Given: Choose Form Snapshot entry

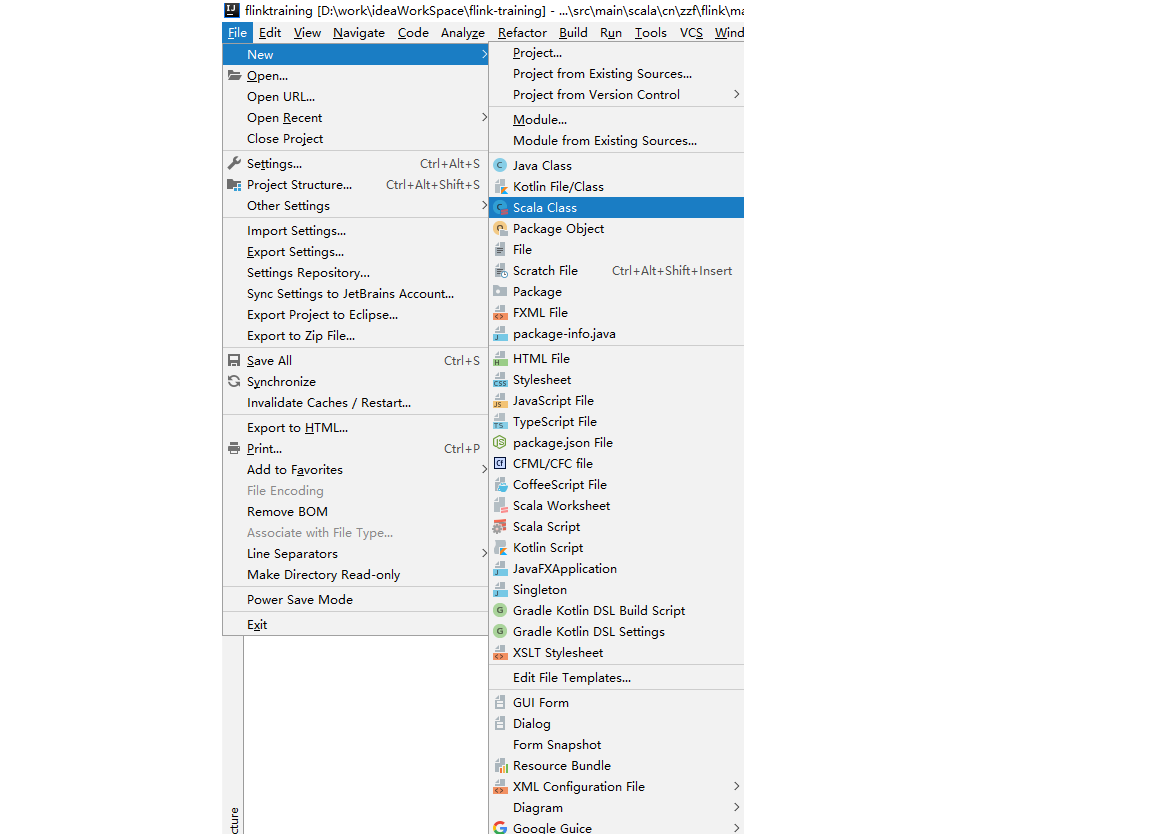Looking at the screenshot, I should [x=616, y=744].
